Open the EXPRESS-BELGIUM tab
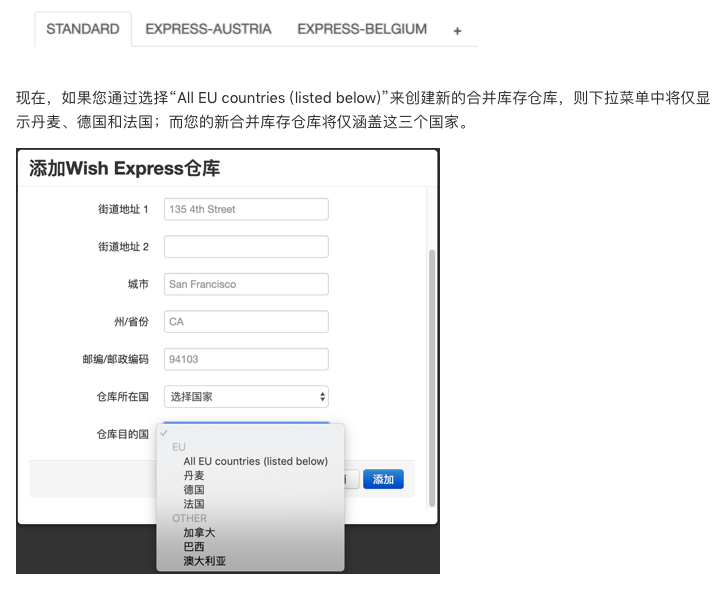The height and width of the screenshot is (593, 722). (362, 29)
